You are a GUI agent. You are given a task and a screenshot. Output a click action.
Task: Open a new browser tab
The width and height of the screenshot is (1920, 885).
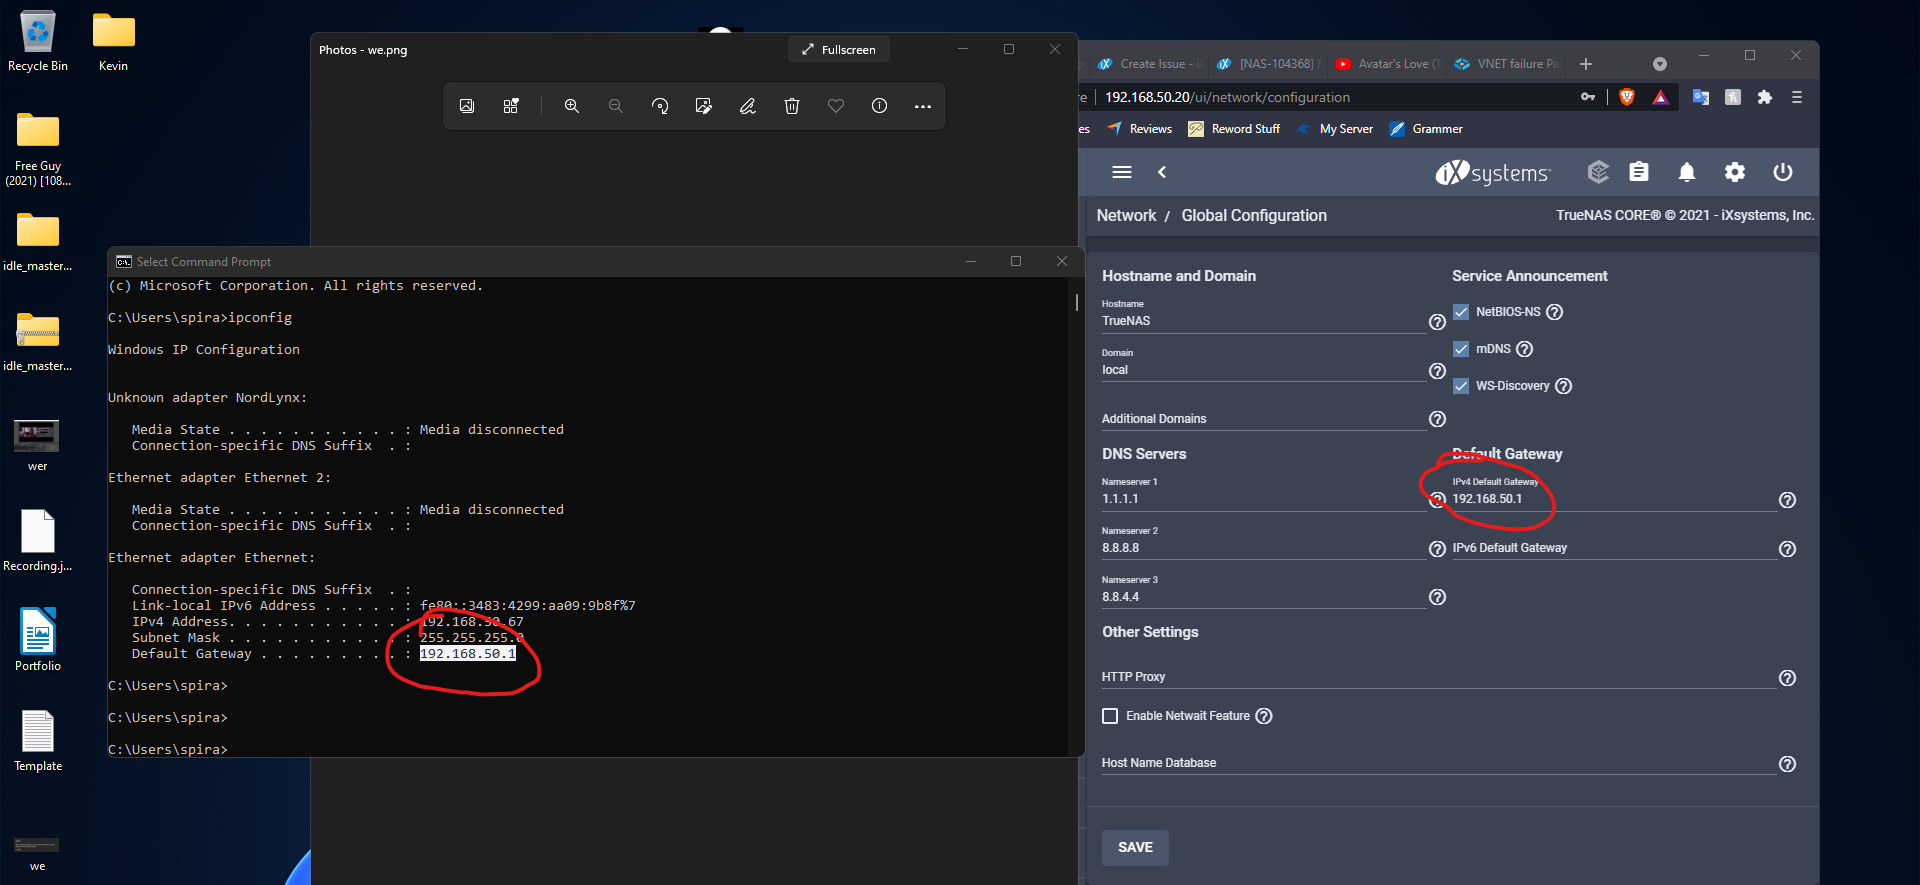click(x=1586, y=64)
